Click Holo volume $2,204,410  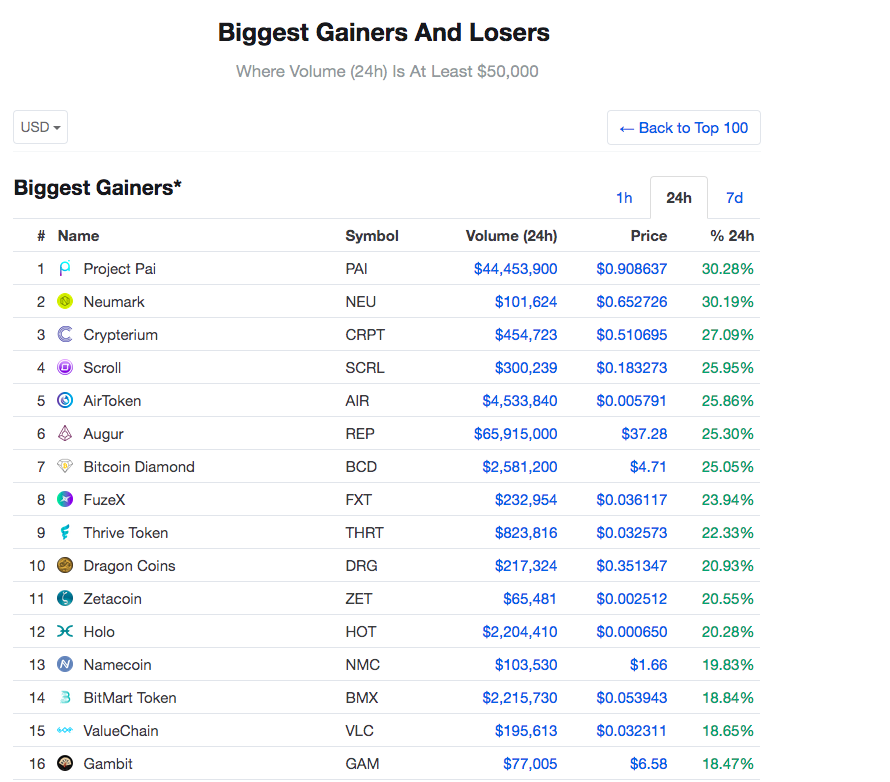click(x=520, y=632)
